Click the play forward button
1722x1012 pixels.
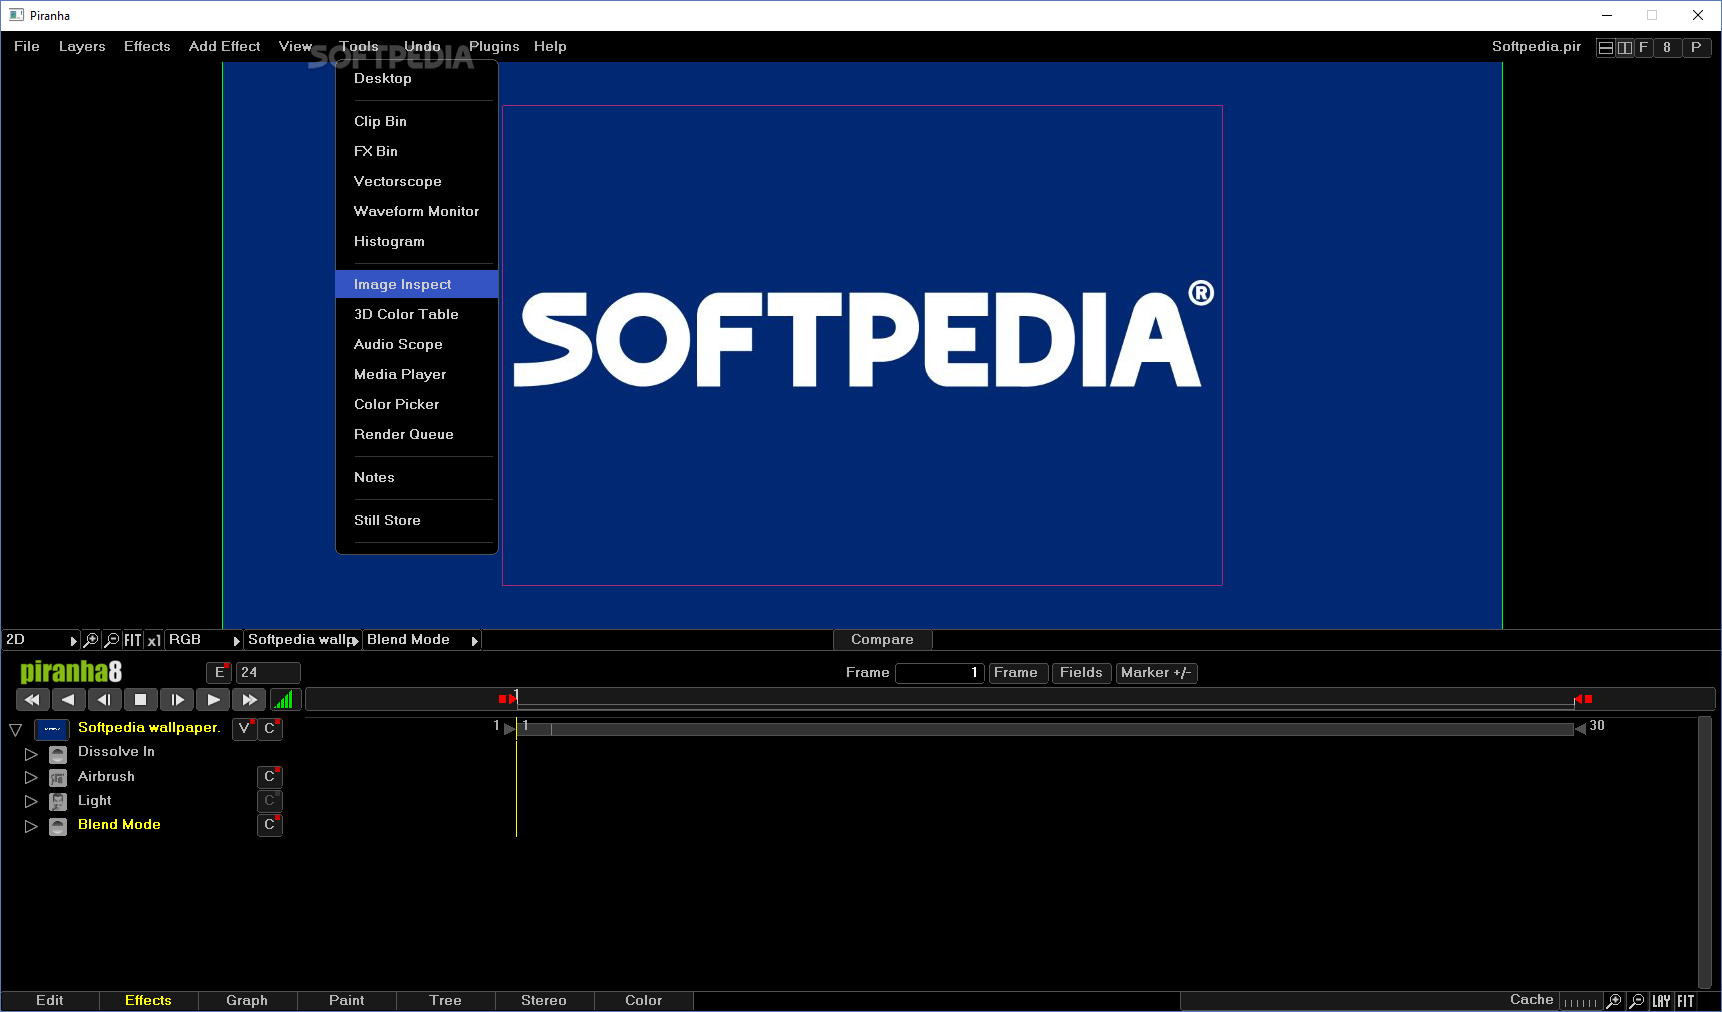213,700
